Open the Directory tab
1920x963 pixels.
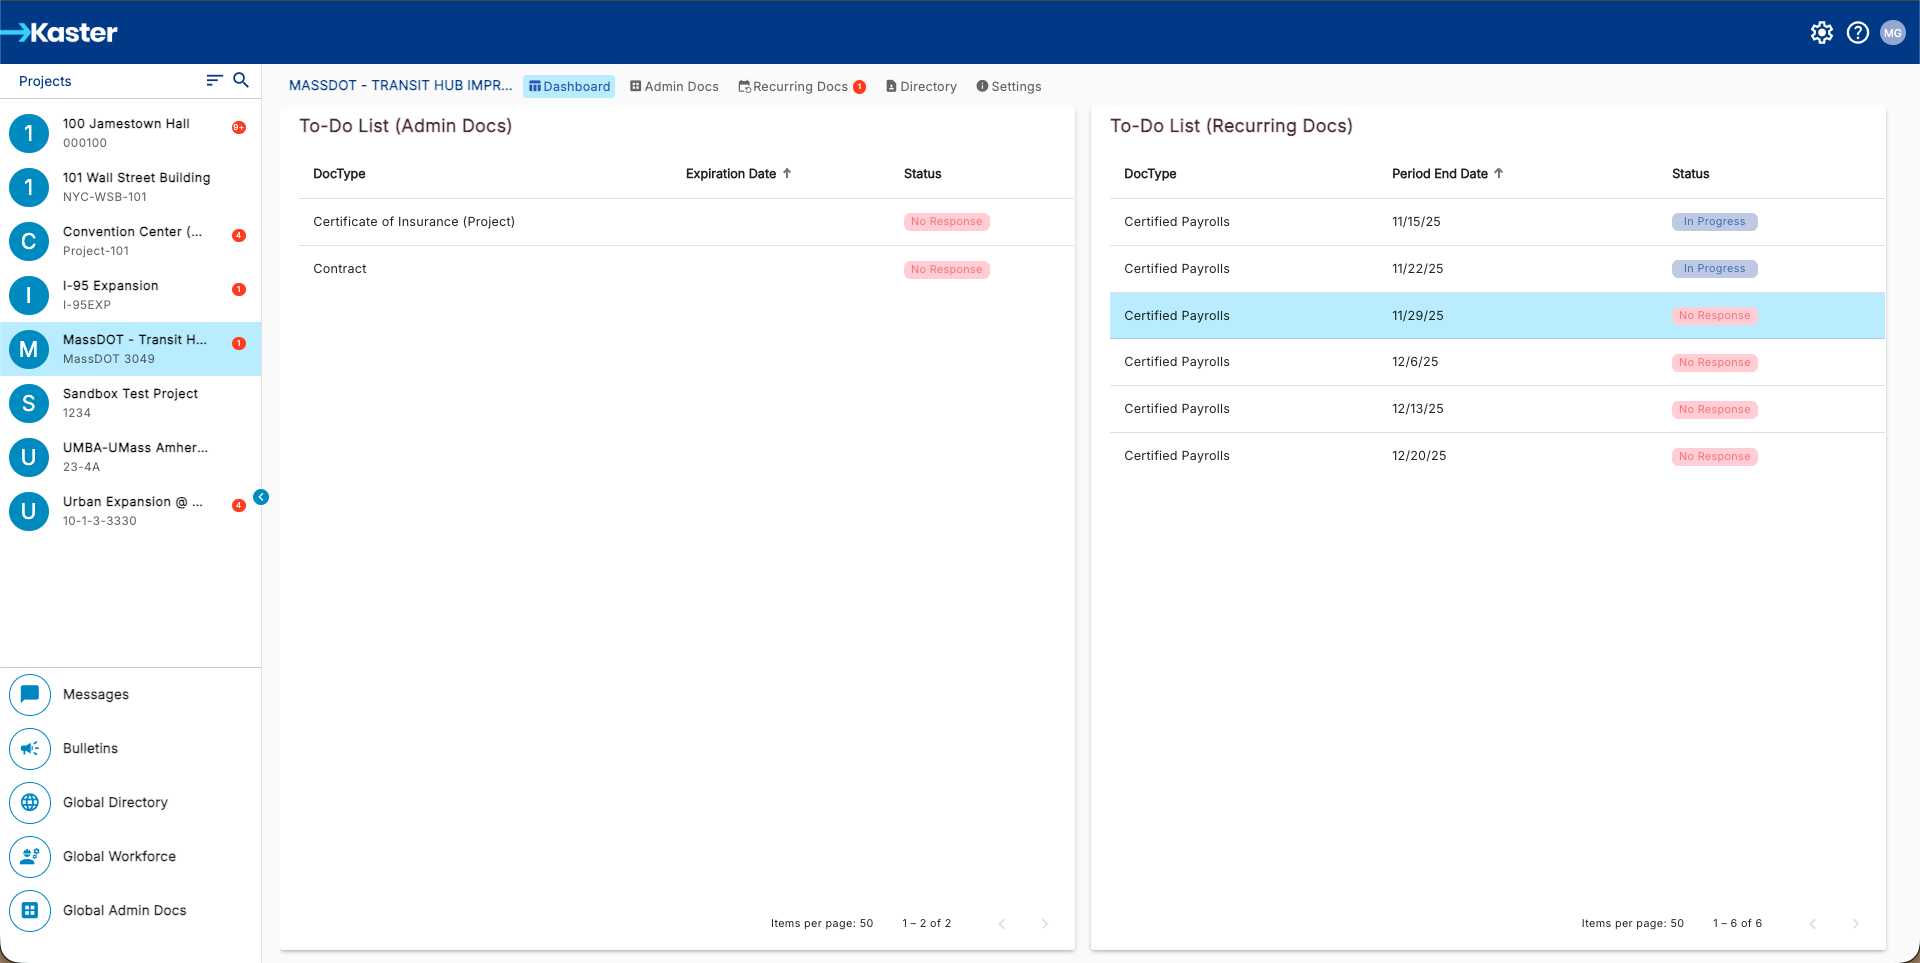point(921,87)
